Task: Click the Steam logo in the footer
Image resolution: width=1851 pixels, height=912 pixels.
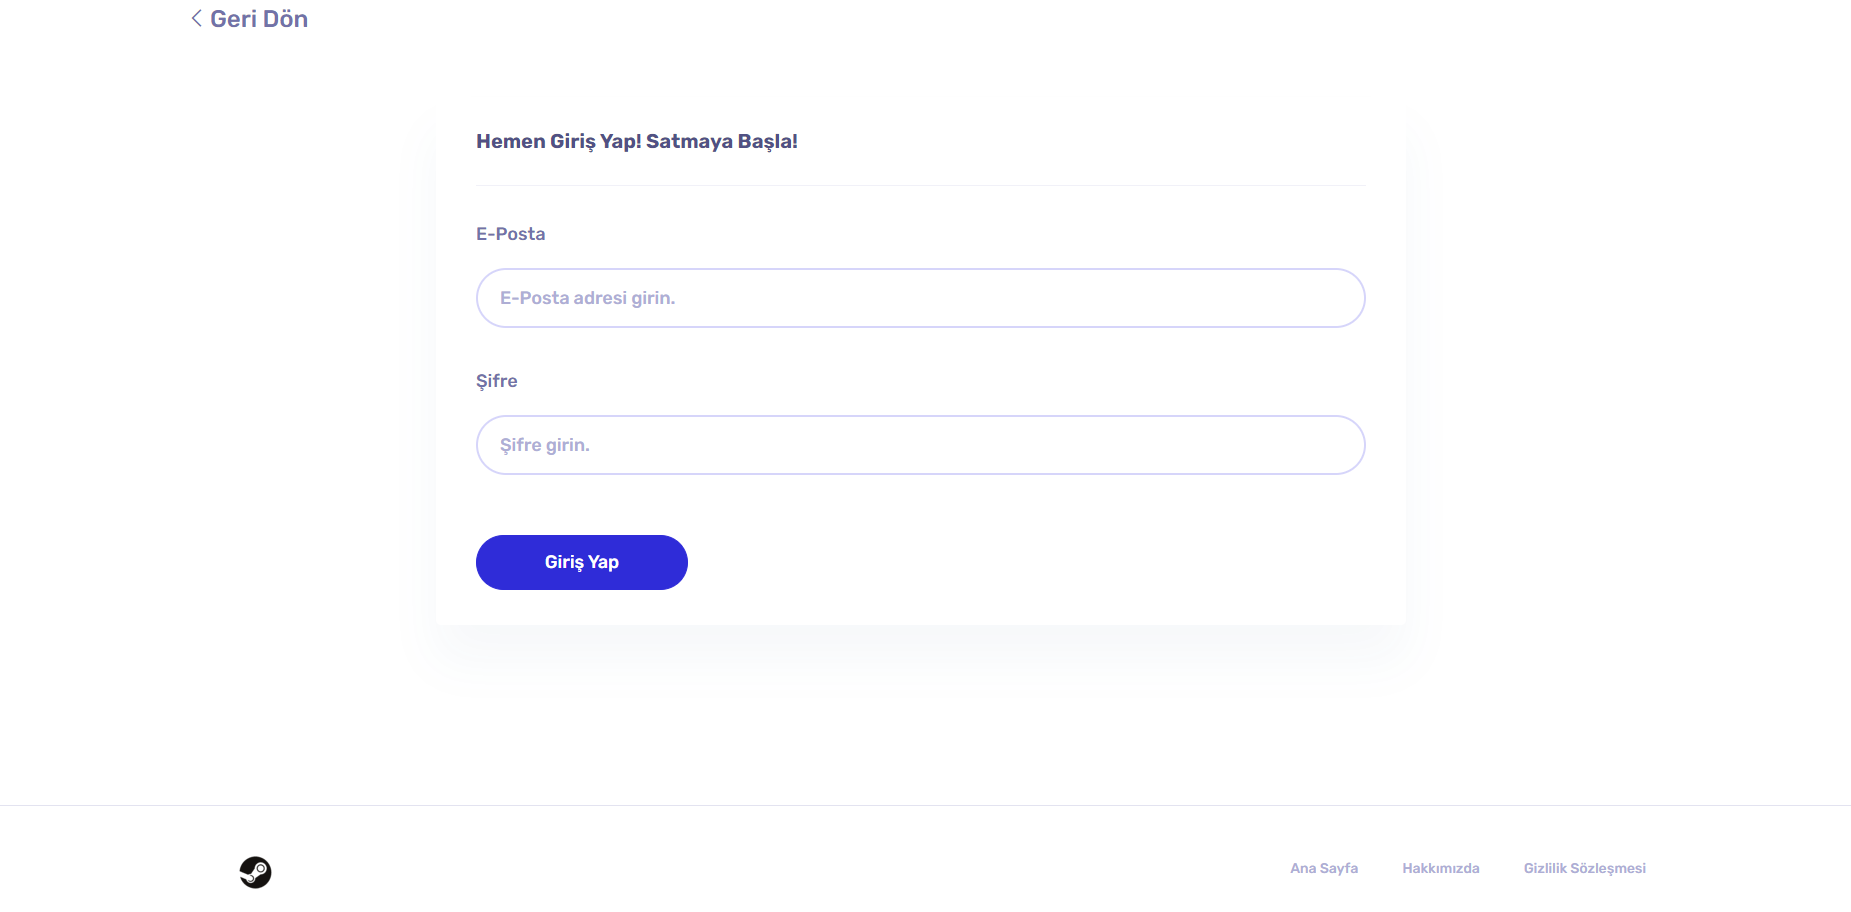Action: [x=255, y=872]
